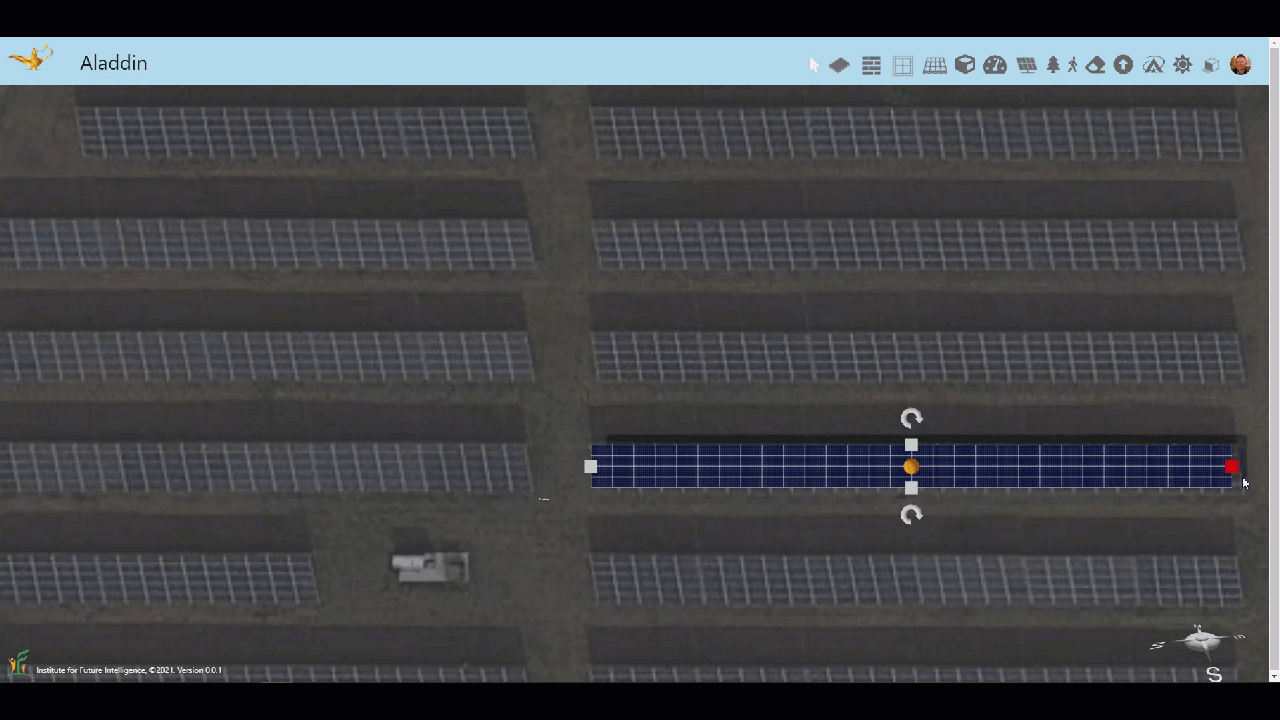Viewport: 1280px width, 720px height.
Task: Select the walking Human tool
Action: [1073, 65]
